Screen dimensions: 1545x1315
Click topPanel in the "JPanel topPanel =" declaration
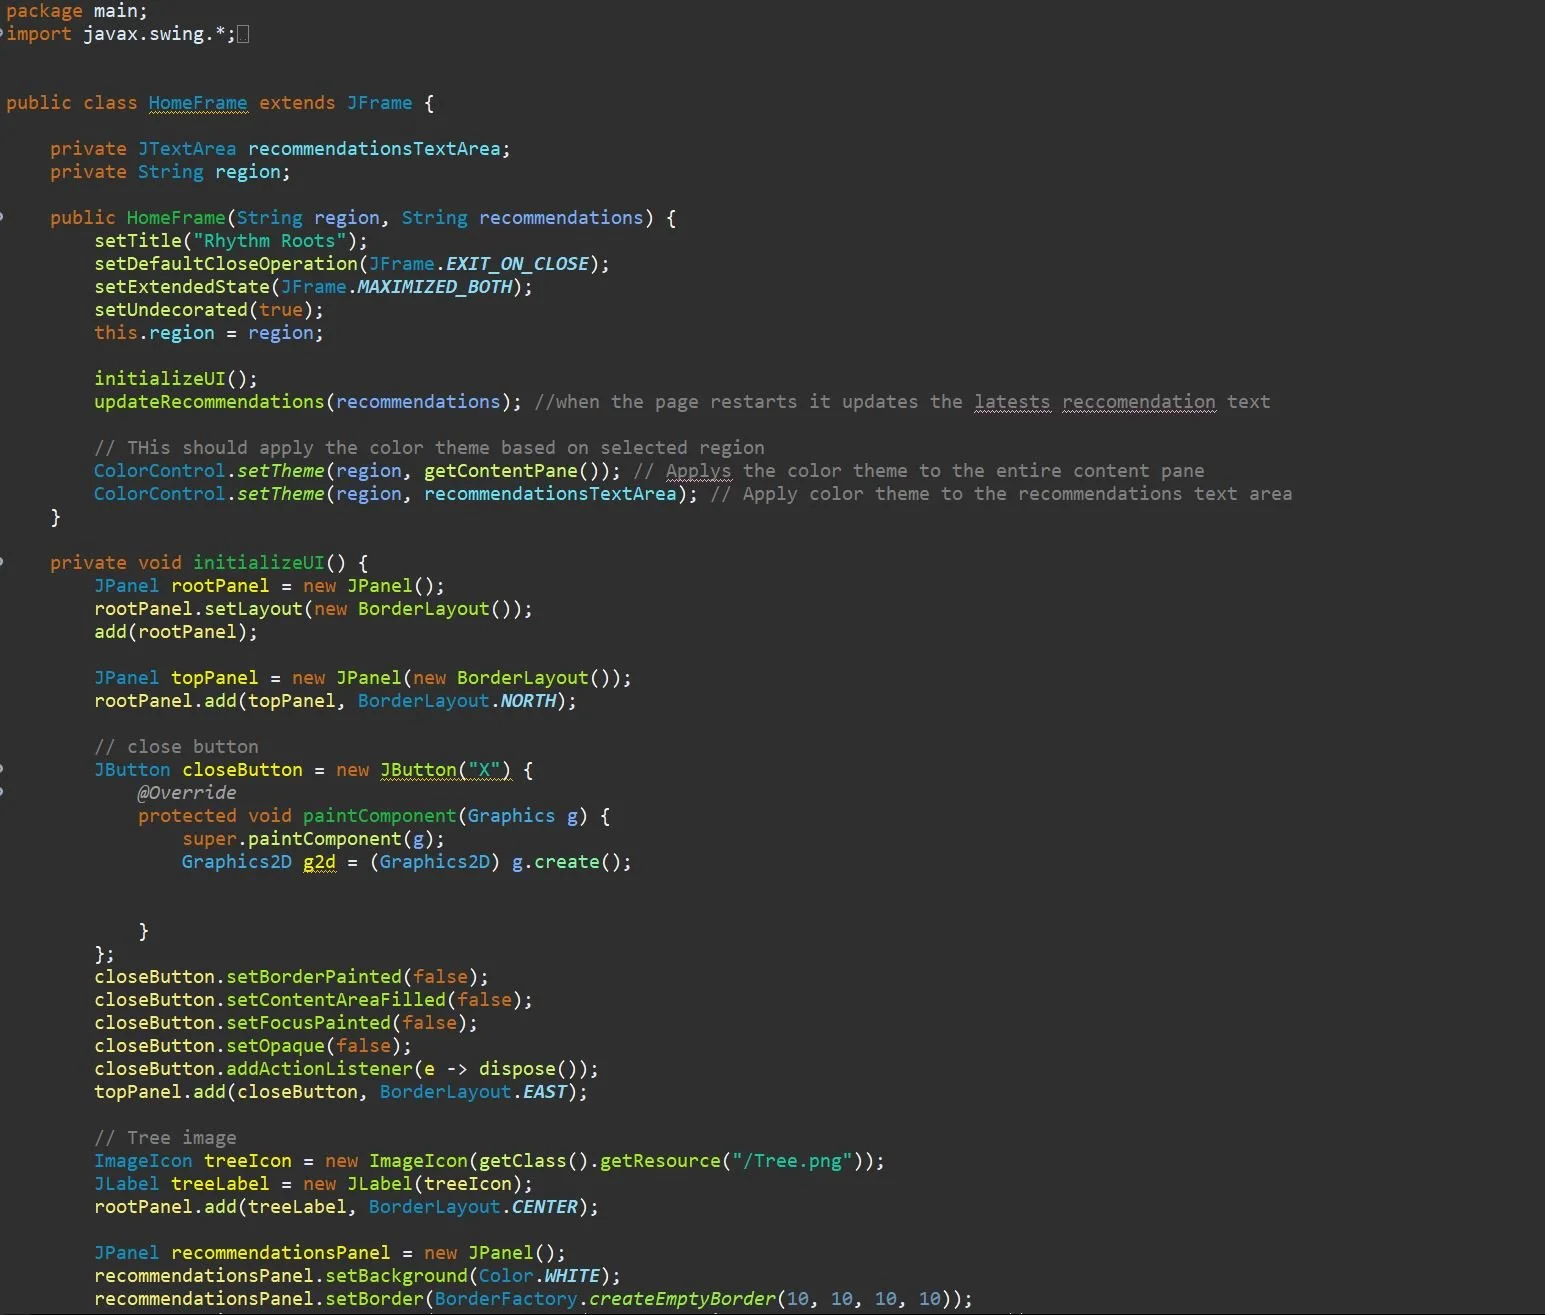tap(214, 678)
